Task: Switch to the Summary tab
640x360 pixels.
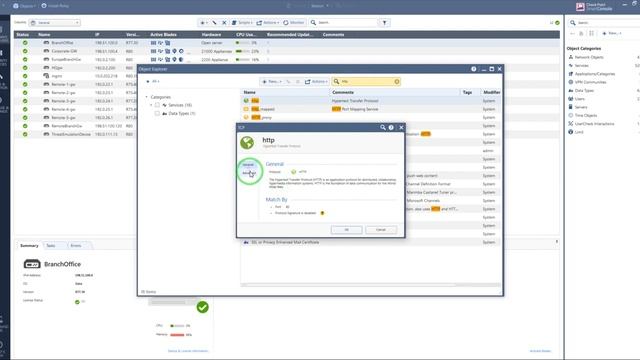Action: point(29,246)
